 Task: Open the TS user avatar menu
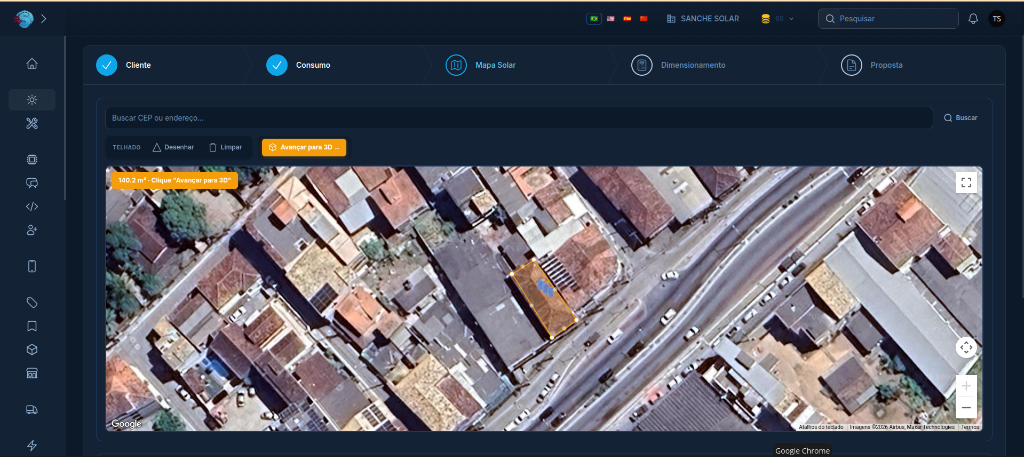point(997,19)
